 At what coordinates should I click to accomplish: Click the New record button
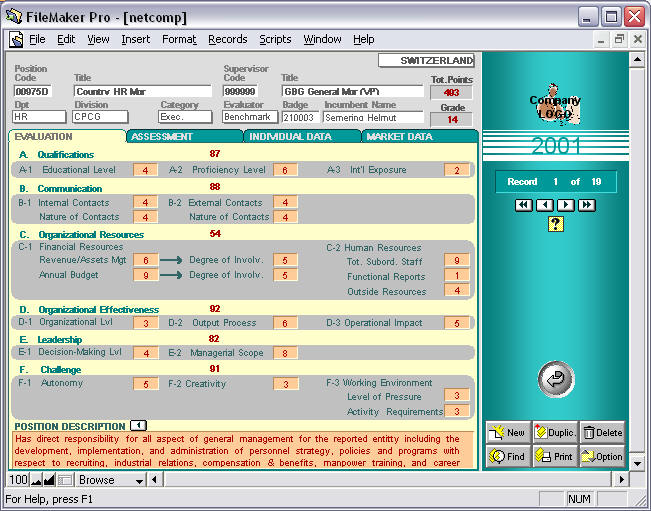pyautogui.click(x=508, y=432)
